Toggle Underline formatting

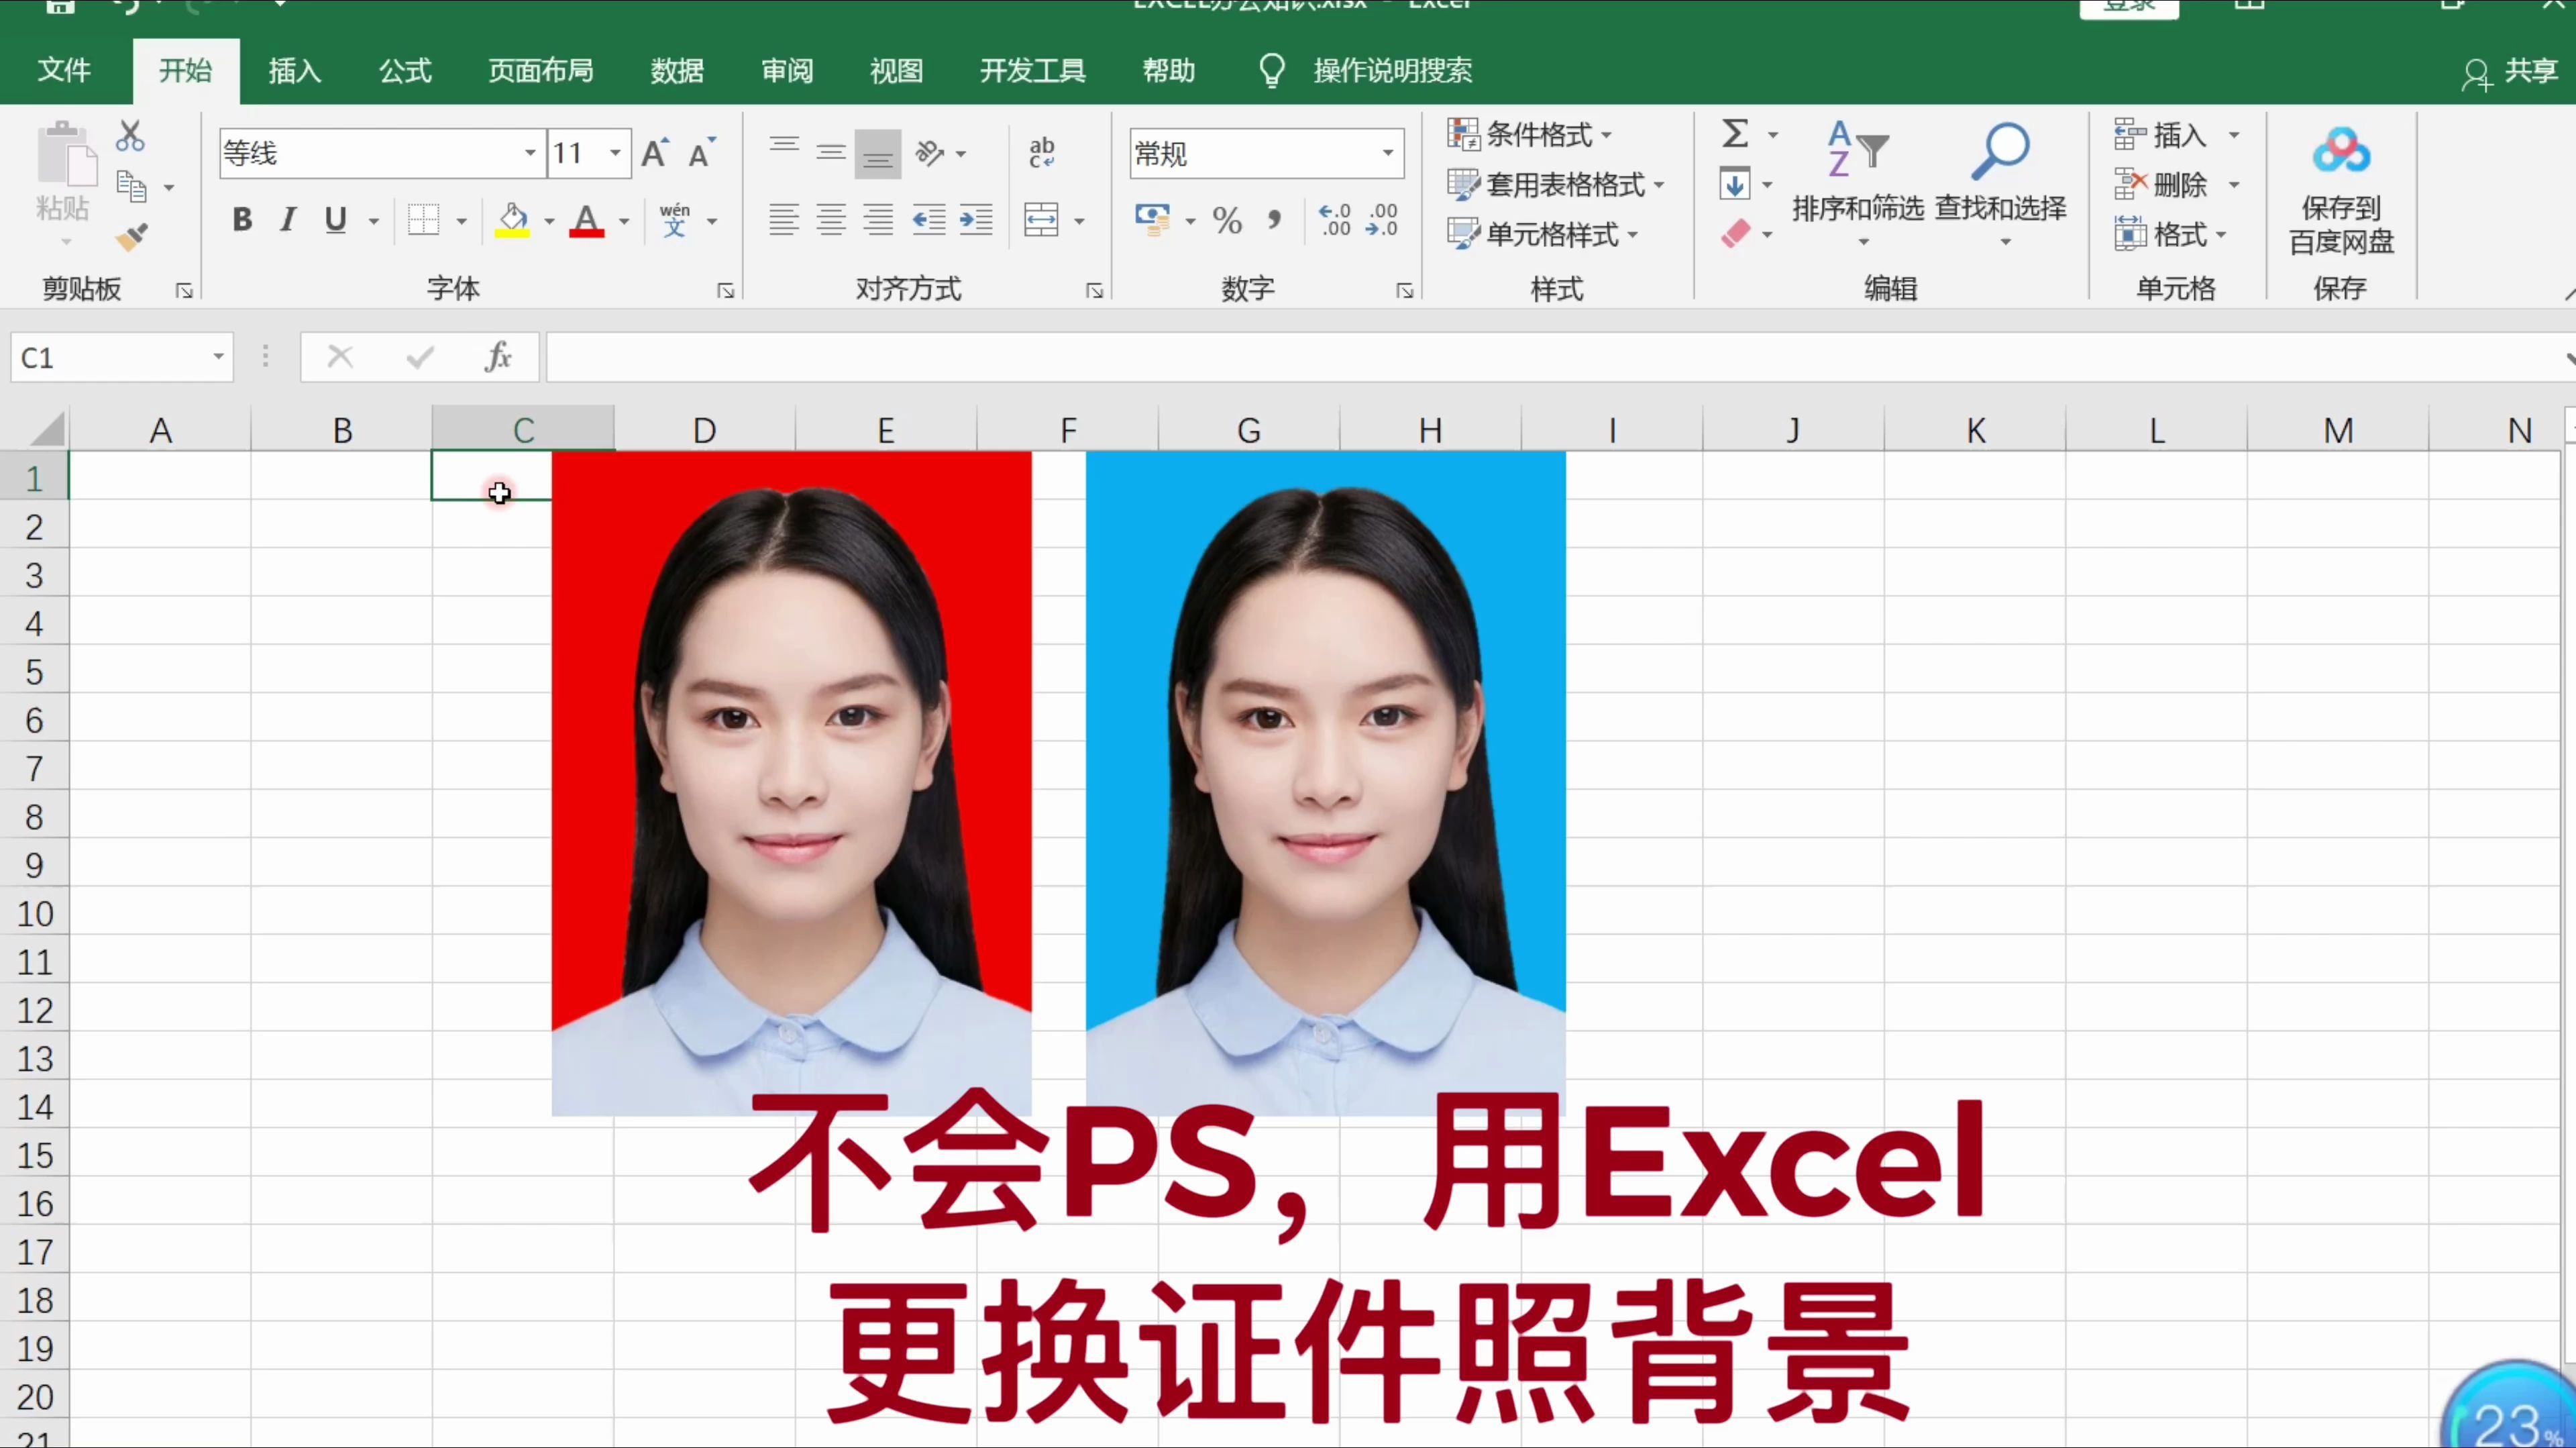point(336,219)
